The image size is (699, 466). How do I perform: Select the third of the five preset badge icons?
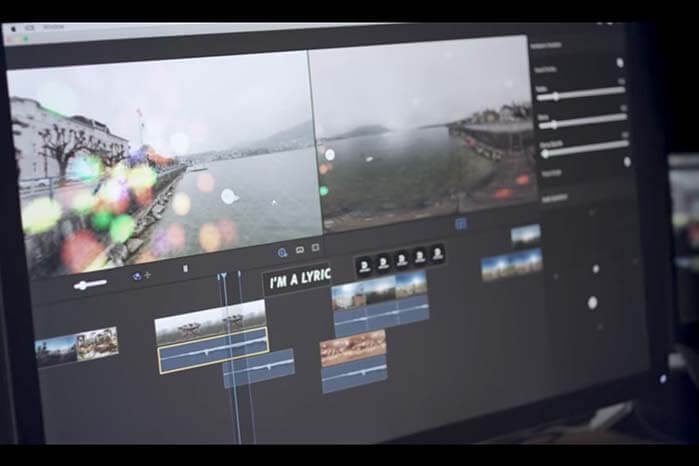pyautogui.click(x=402, y=260)
